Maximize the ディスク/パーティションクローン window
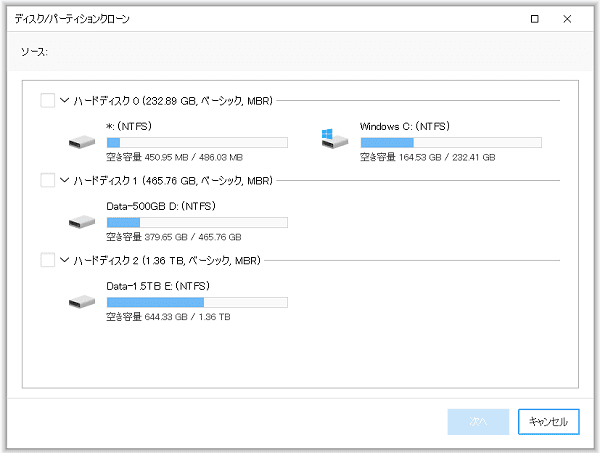 (x=535, y=19)
